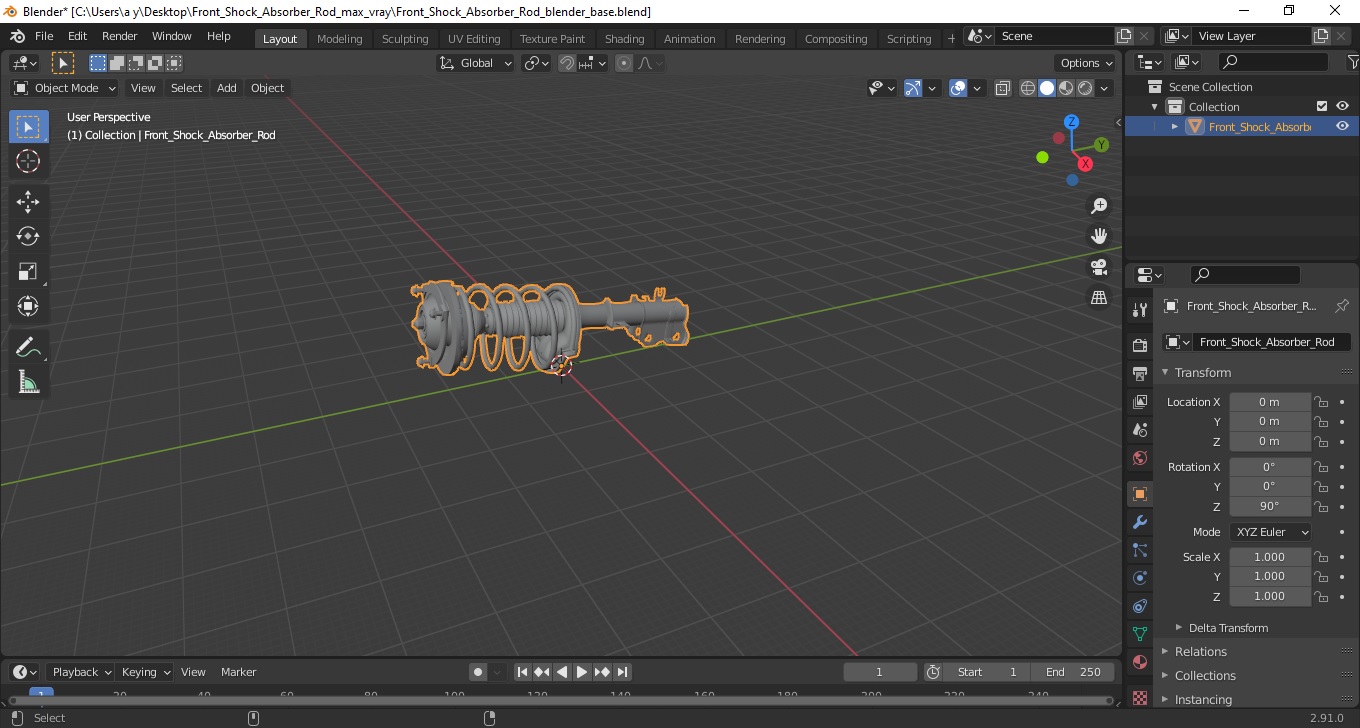
Task: Select the Transform tool
Action: (x=28, y=306)
